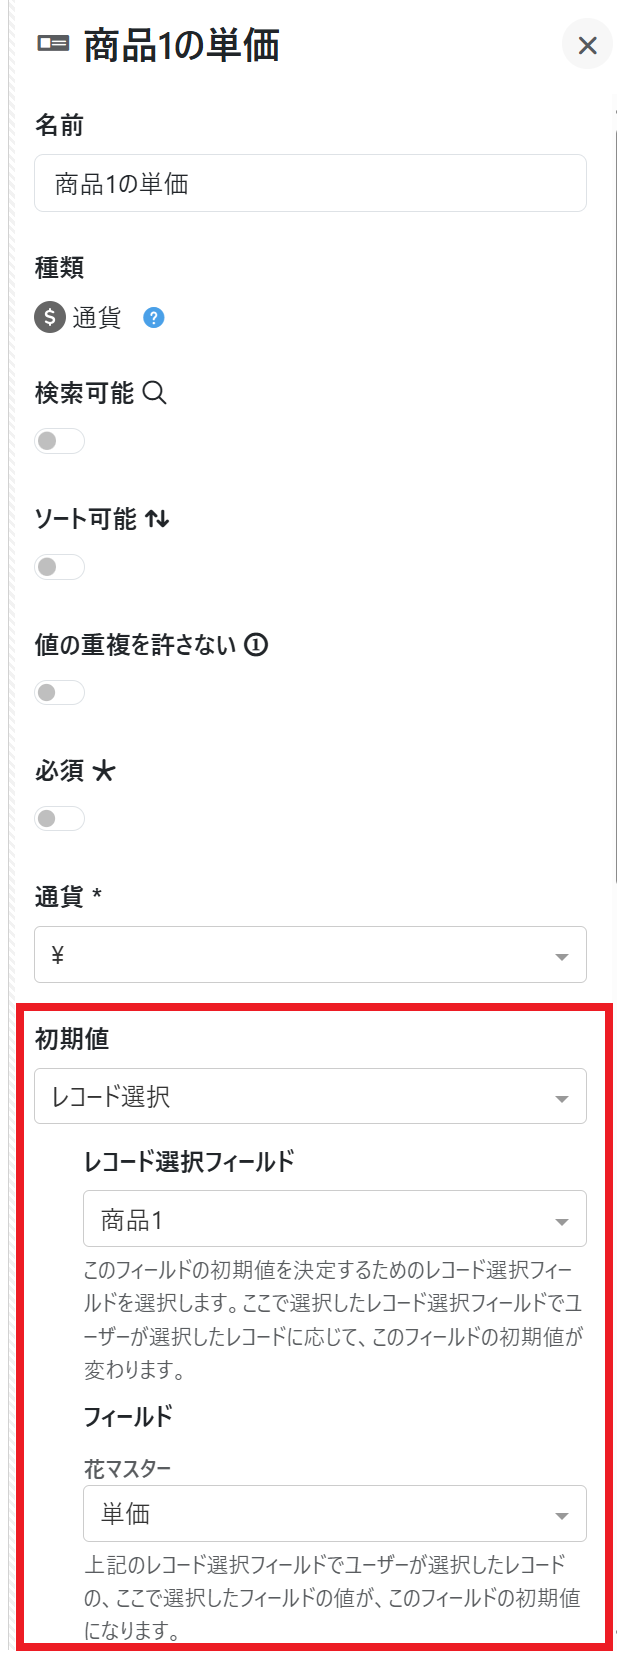
Task: Click the currency dollar icon under 種類
Action: tap(50, 318)
